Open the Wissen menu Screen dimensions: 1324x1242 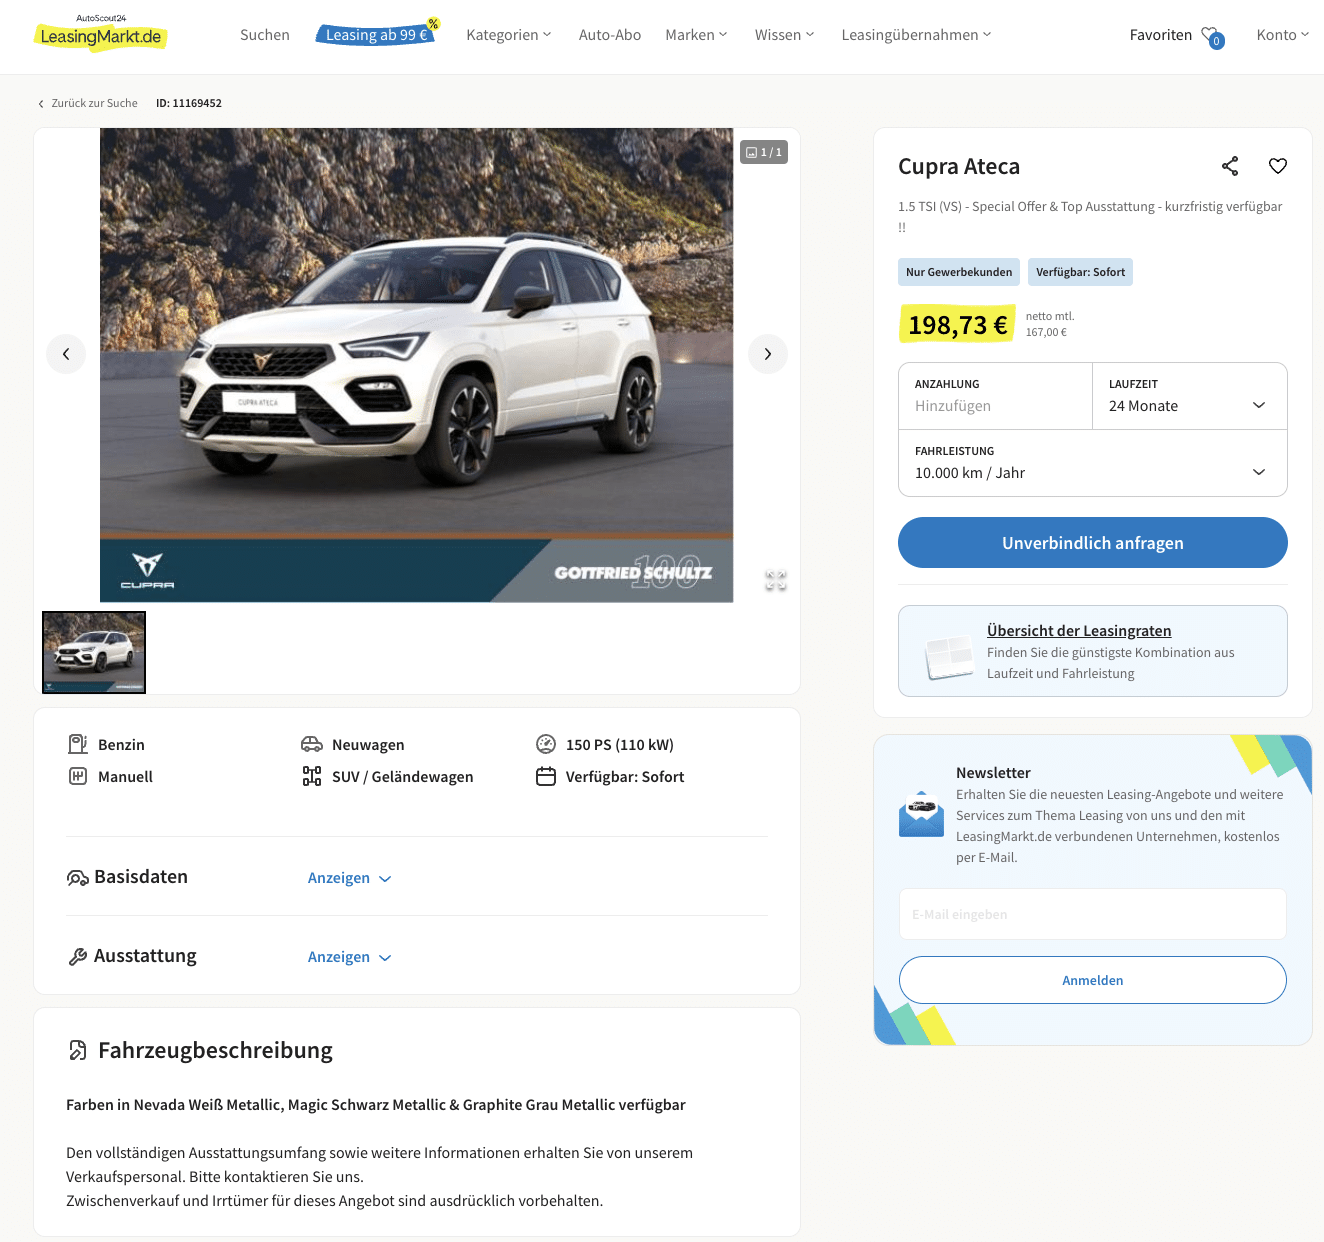(784, 35)
